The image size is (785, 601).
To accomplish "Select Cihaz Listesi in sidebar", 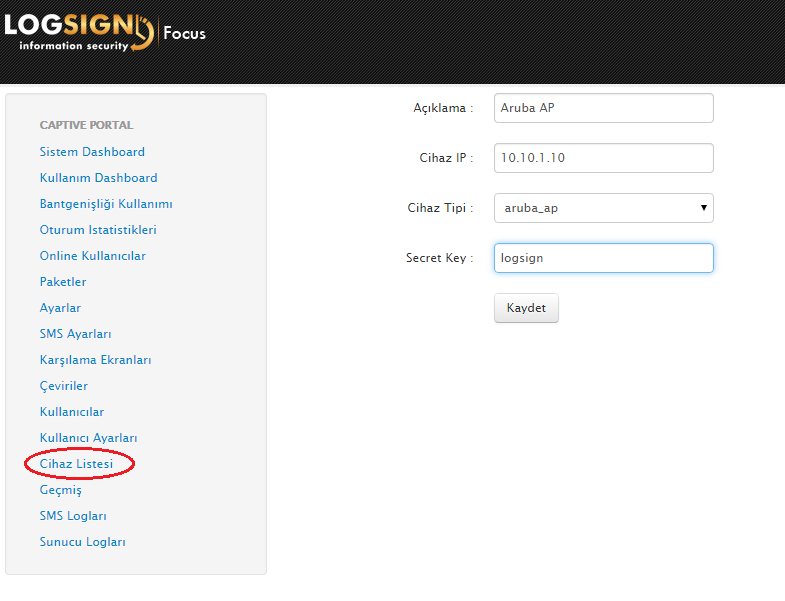I will tap(77, 464).
